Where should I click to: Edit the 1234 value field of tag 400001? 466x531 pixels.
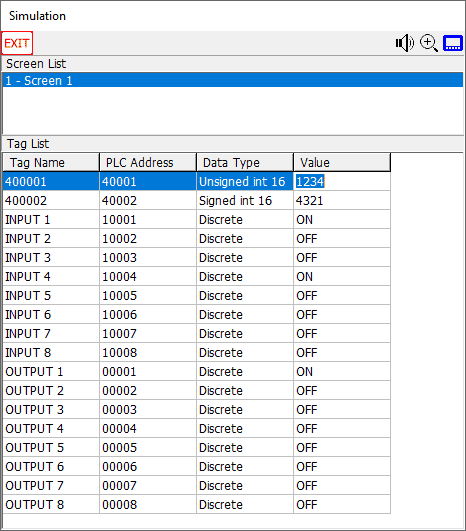coord(342,182)
